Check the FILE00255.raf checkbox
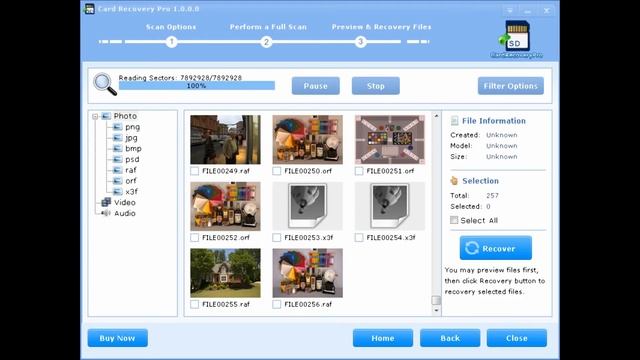640x360 pixels. point(195,304)
